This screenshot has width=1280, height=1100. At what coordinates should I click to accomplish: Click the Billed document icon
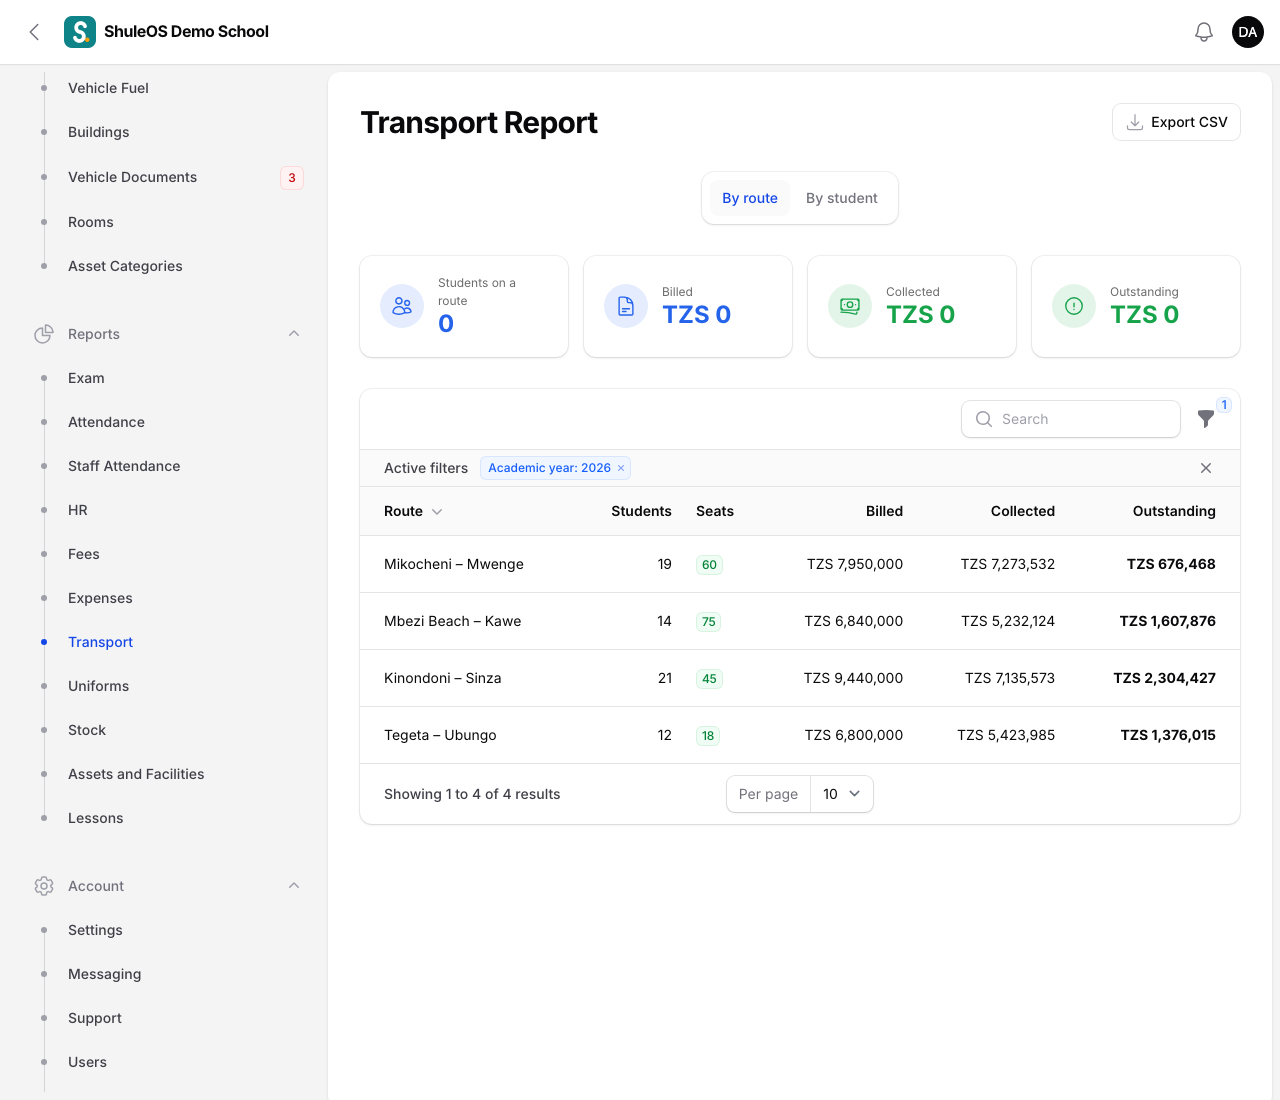click(626, 306)
